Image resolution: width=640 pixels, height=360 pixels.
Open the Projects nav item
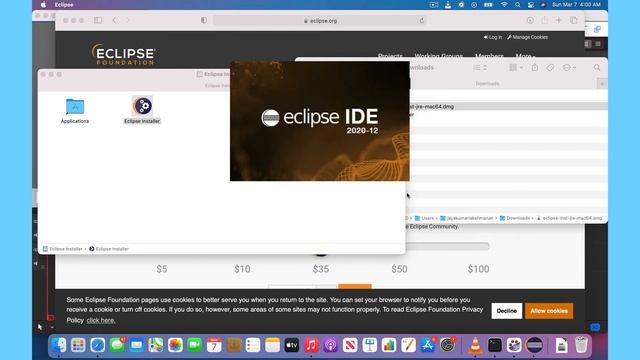tap(390, 56)
